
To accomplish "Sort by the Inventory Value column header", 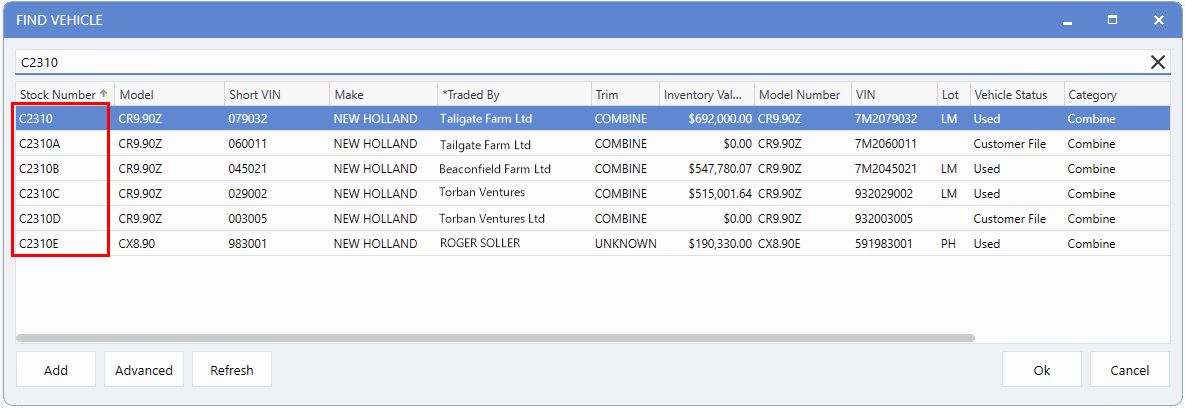I will point(707,94).
